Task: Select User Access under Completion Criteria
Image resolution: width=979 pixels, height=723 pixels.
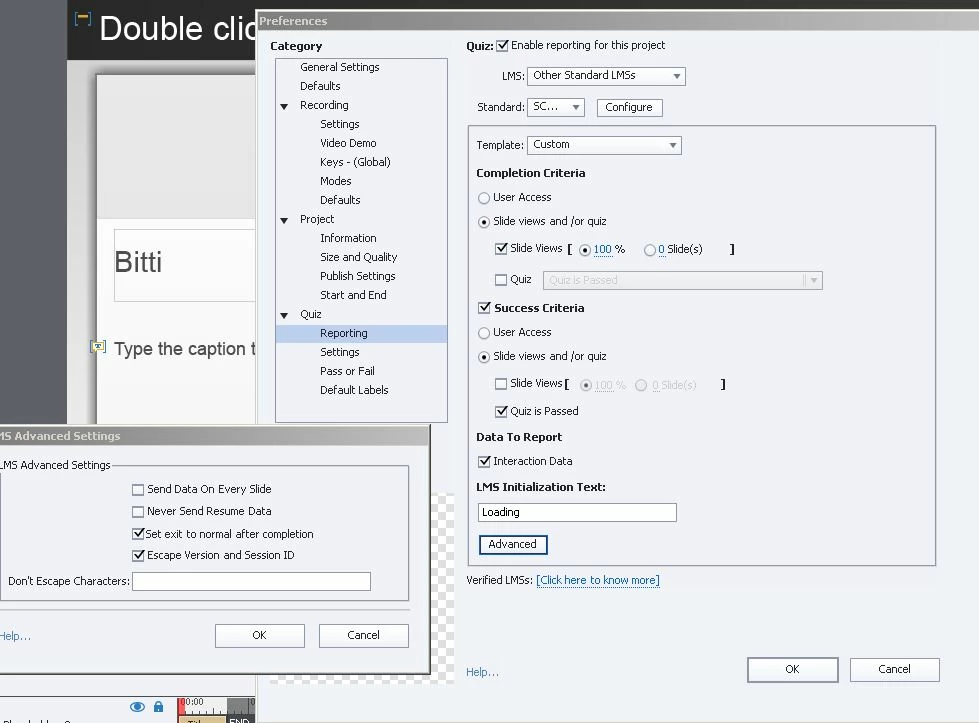Action: click(x=484, y=198)
